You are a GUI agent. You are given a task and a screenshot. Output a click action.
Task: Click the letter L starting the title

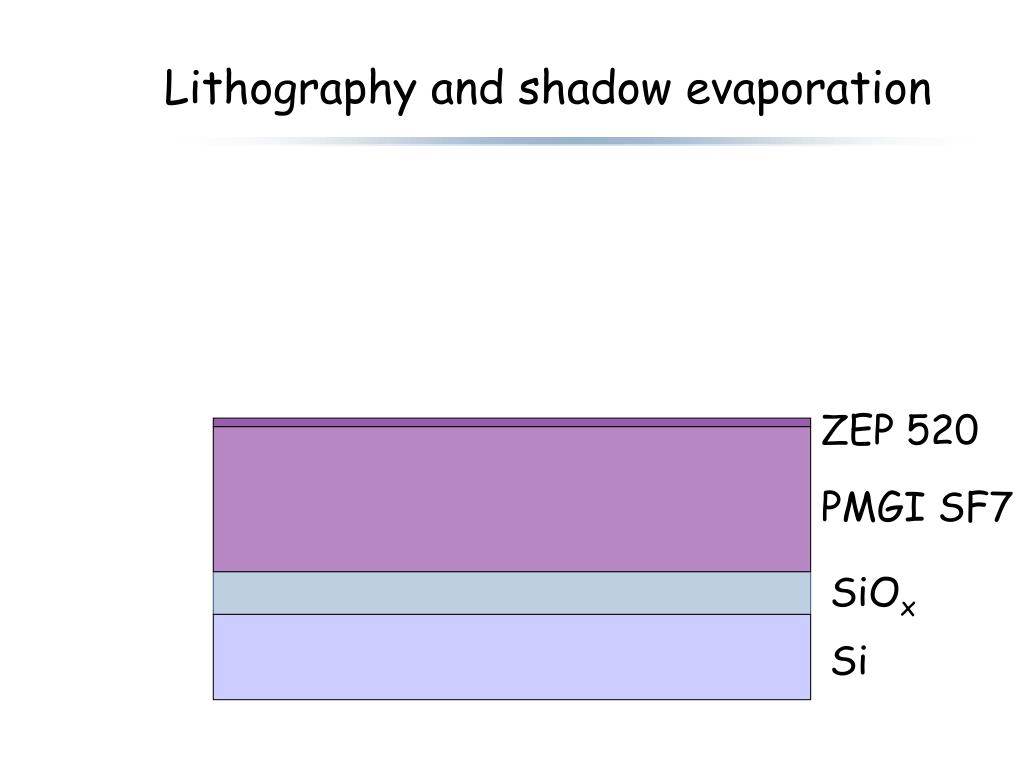(174, 88)
